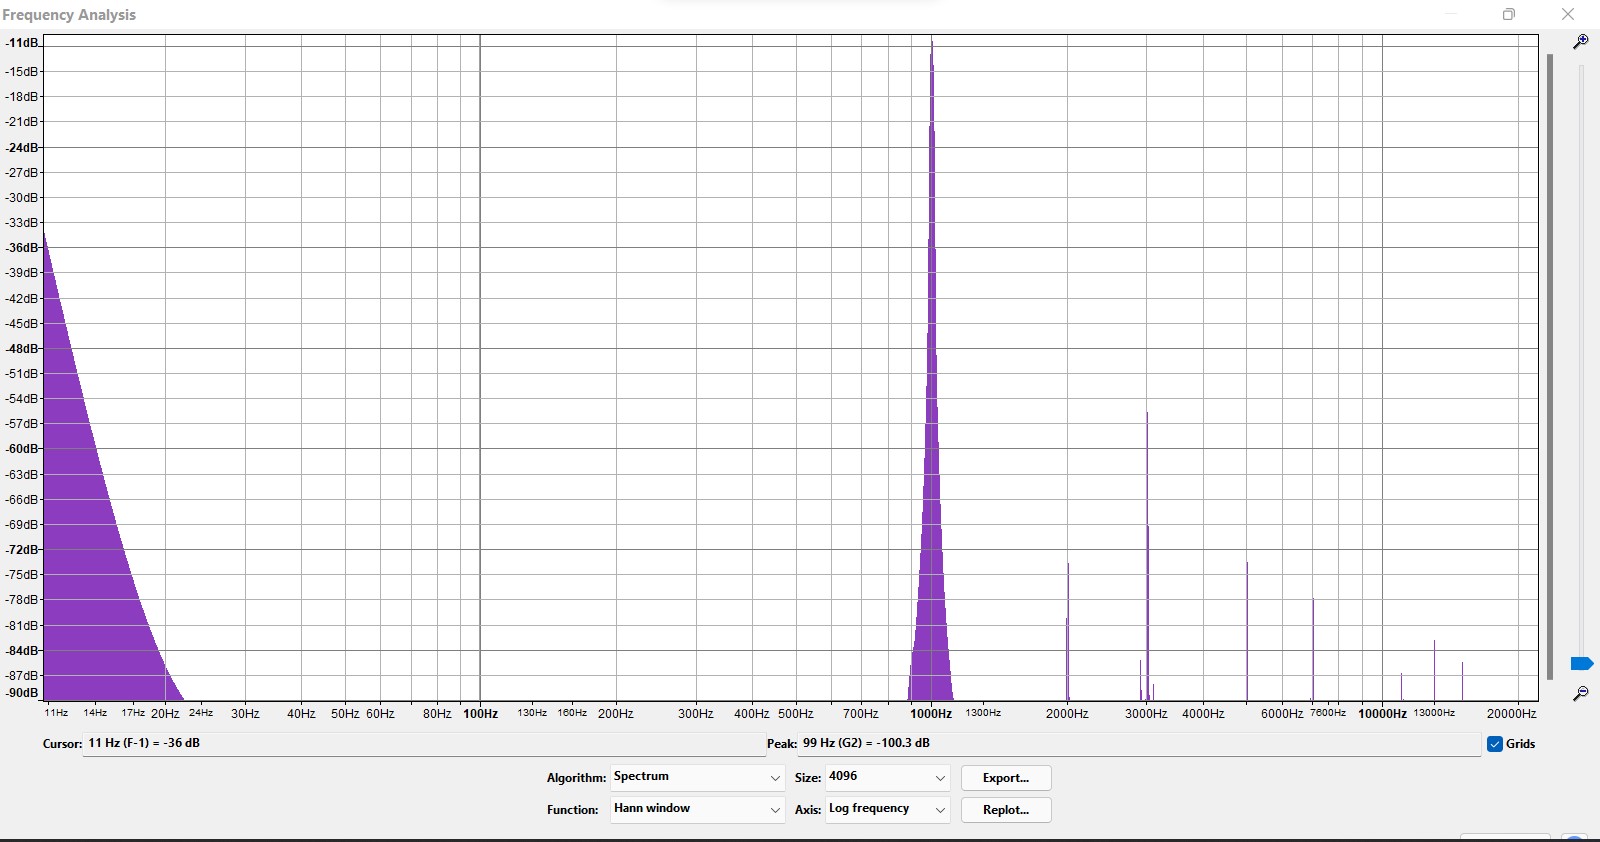
Task: Toggle the Grids checkbox
Action: [1495, 744]
